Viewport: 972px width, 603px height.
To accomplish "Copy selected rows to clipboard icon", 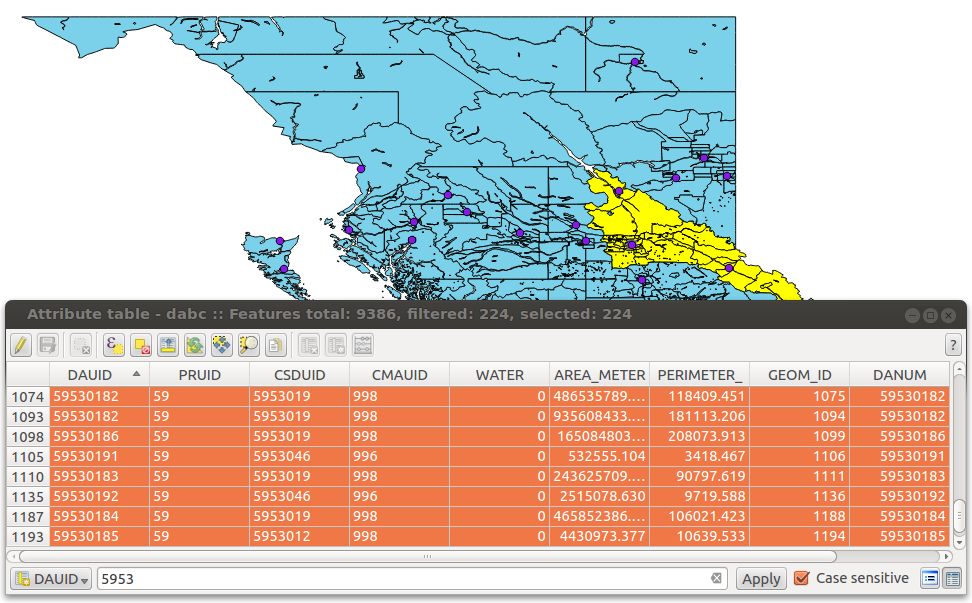I will (x=276, y=345).
